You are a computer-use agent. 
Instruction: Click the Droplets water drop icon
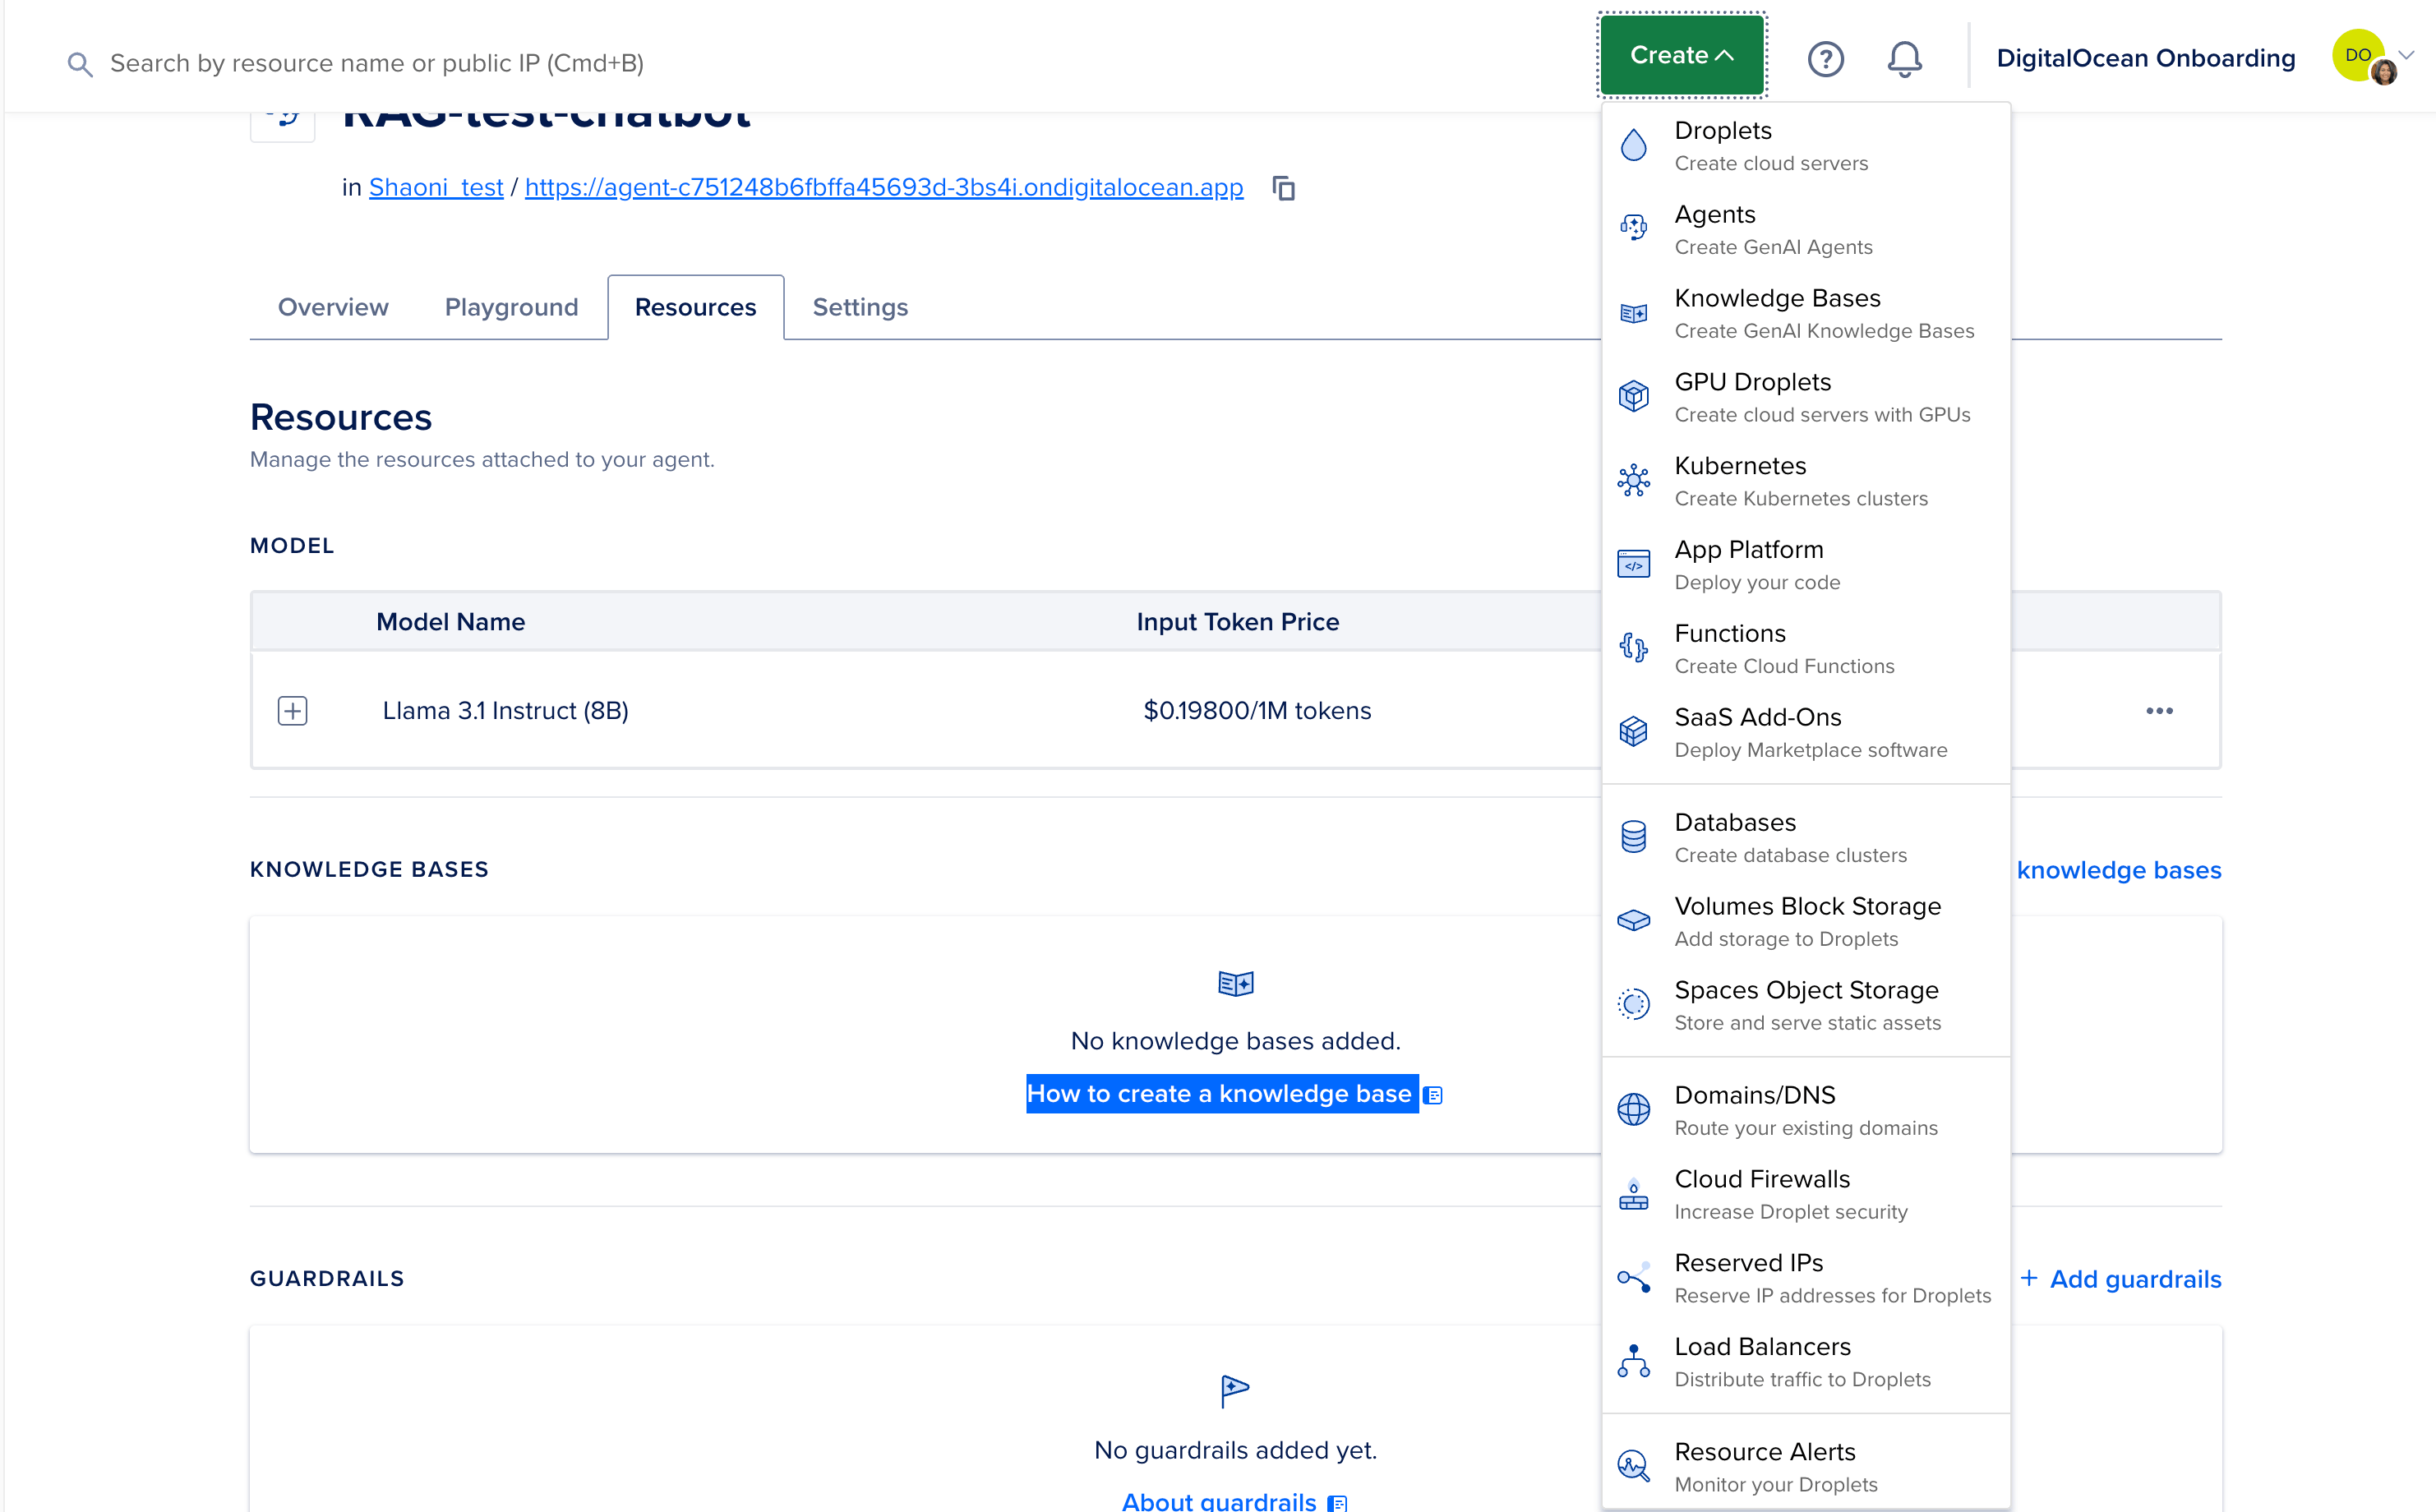point(1633,145)
